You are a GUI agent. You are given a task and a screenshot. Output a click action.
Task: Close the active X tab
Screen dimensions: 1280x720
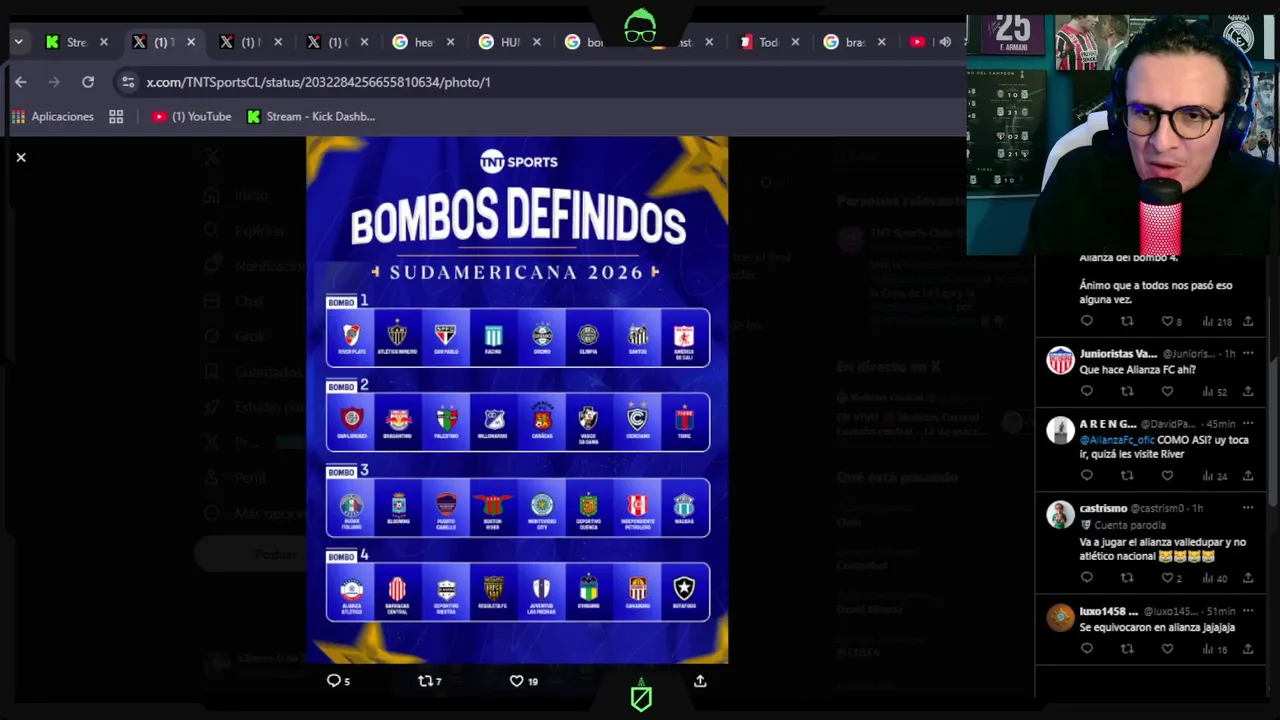point(190,42)
